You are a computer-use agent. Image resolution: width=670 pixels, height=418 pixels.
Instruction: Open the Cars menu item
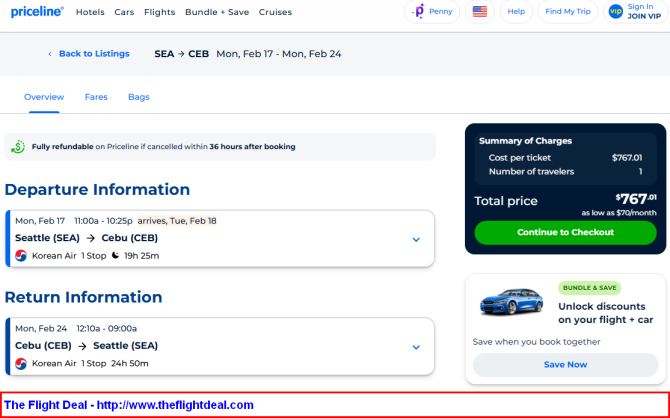[x=124, y=12]
